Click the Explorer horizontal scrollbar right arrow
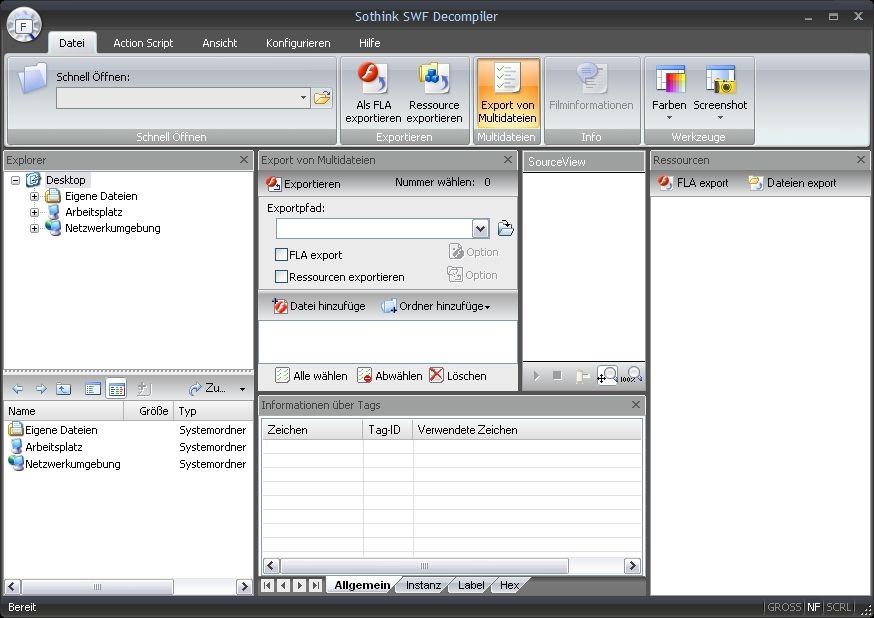Screen dimensions: 874x618 tap(244, 586)
